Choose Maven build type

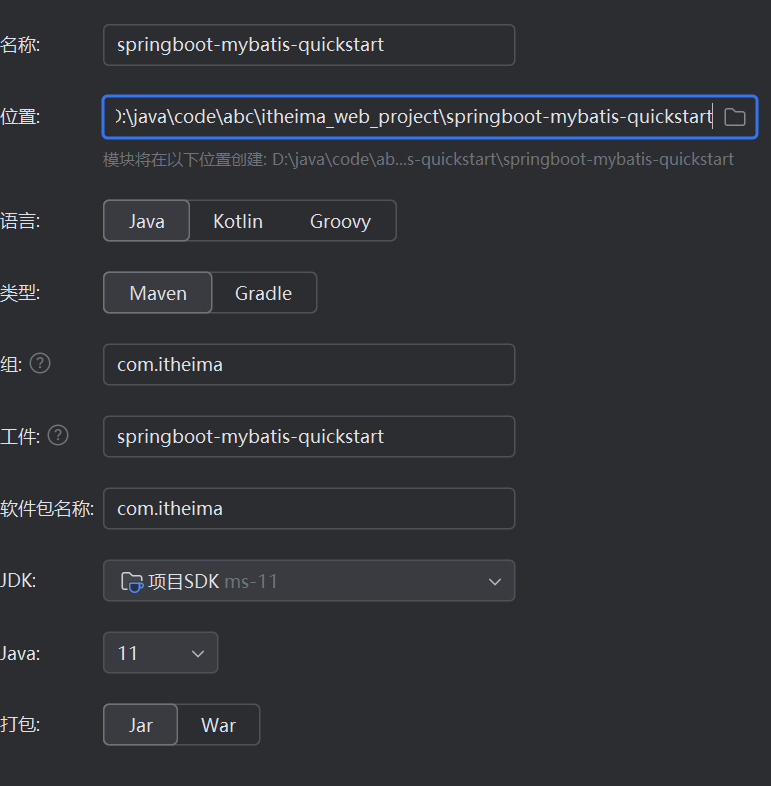[x=158, y=293]
